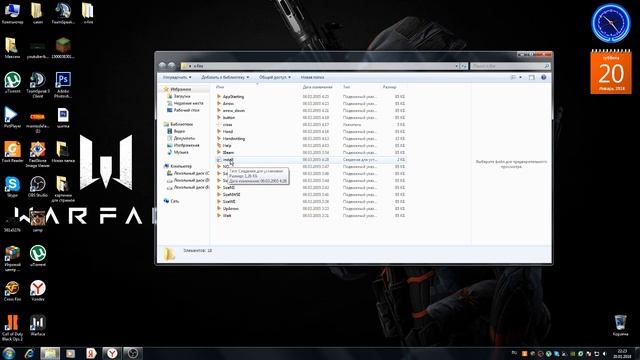The height and width of the screenshot is (360, 640).
Task: Open the OBS Studio taskbar button
Action: (132, 353)
